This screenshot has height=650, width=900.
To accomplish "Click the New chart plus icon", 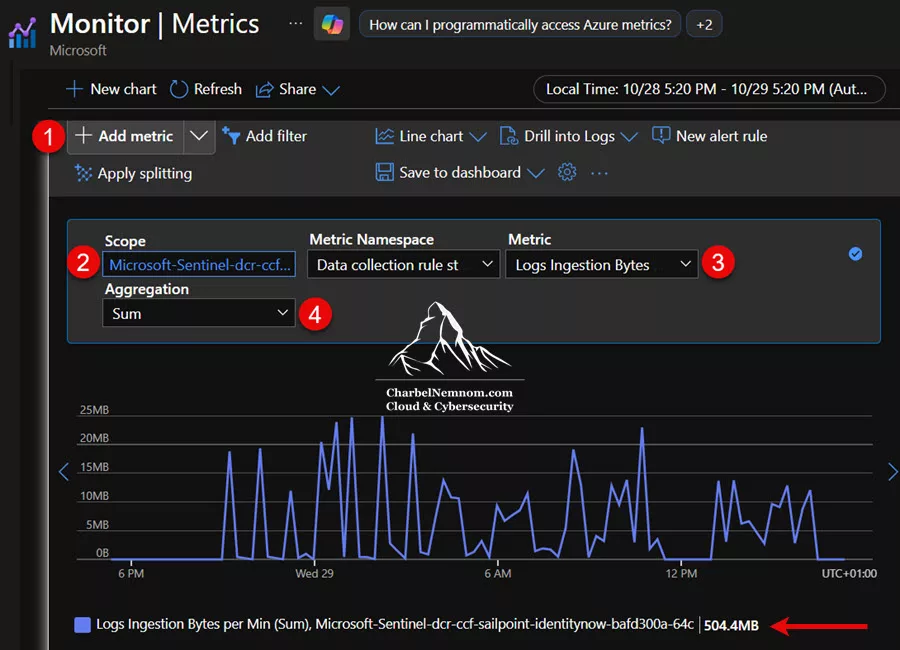I will [x=75, y=89].
